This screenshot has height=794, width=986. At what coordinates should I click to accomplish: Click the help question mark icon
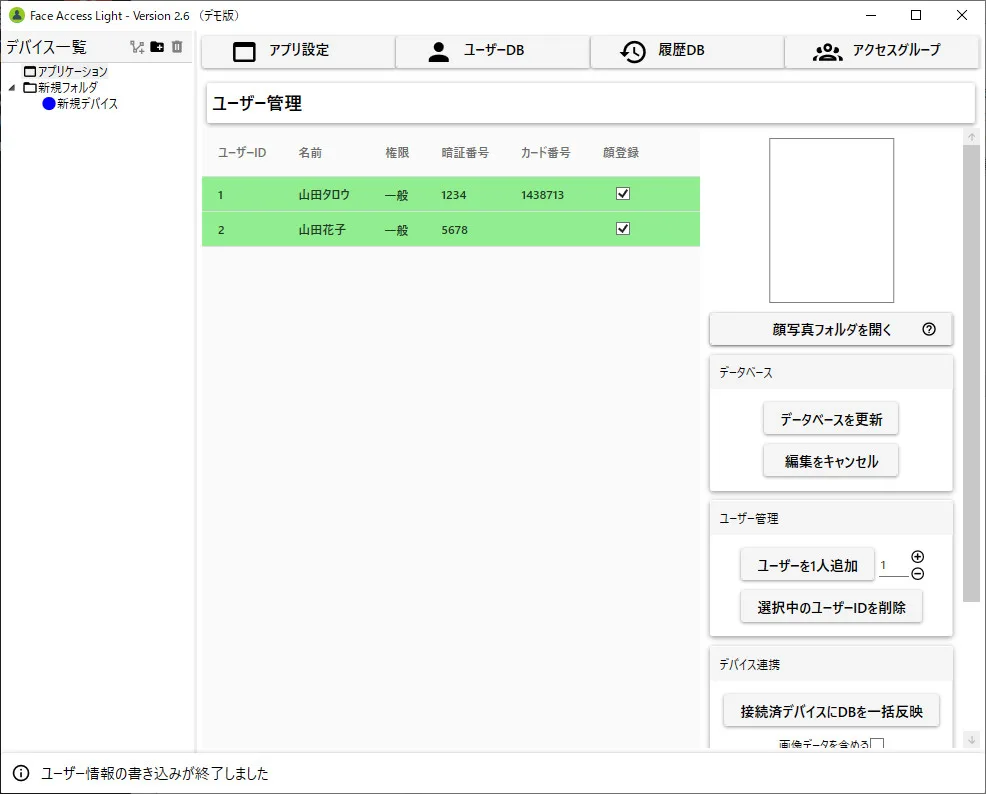tap(928, 329)
